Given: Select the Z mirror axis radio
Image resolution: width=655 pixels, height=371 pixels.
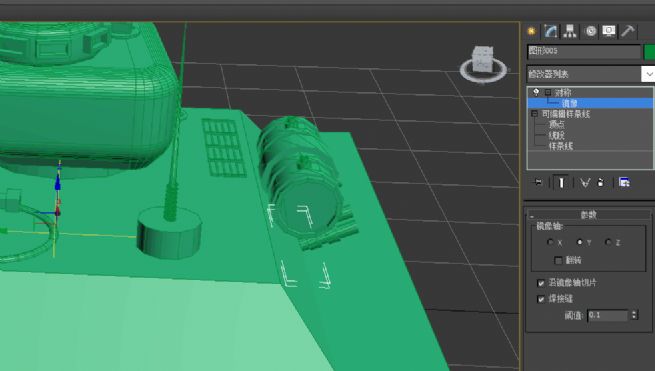Looking at the screenshot, I should (x=608, y=242).
